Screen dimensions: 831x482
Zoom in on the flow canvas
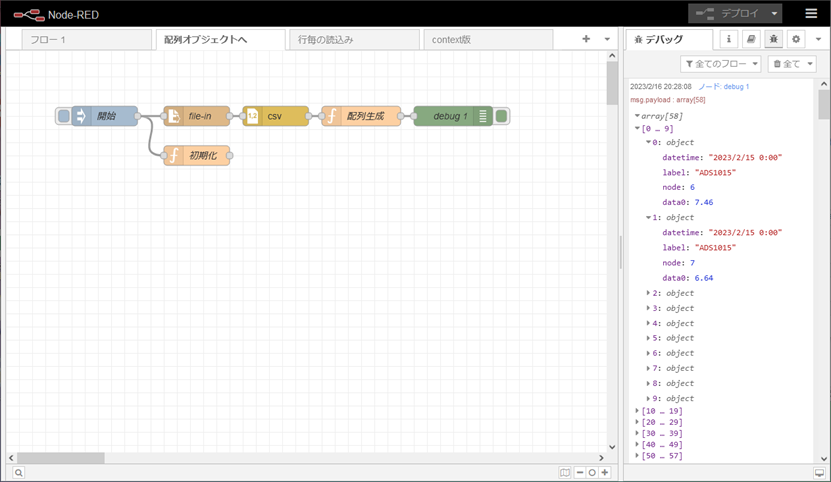(x=605, y=472)
